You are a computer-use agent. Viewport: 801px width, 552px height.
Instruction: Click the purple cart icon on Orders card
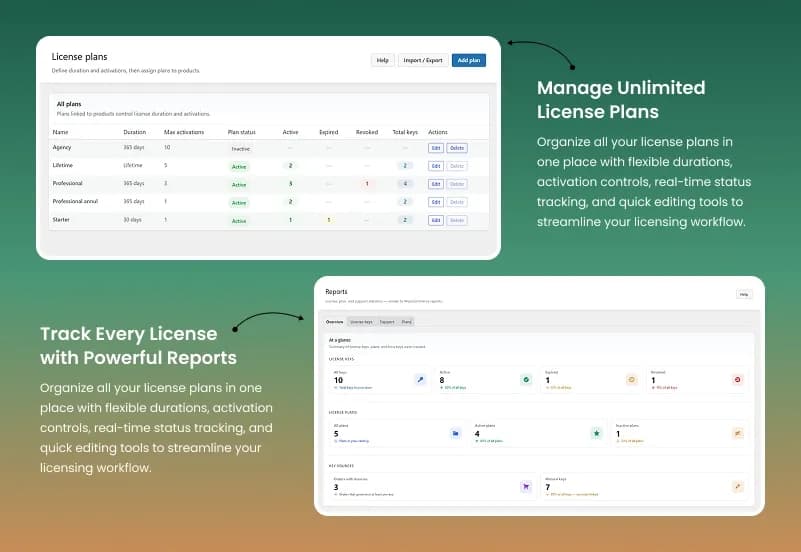click(526, 487)
